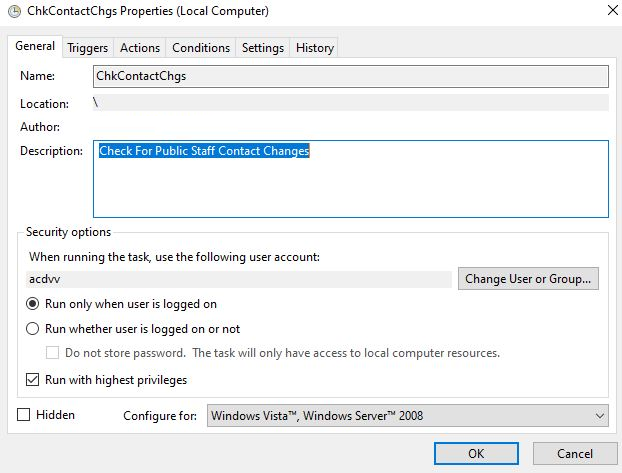This screenshot has width=622, height=473.
Task: Click Change User or Group button
Action: tap(529, 279)
